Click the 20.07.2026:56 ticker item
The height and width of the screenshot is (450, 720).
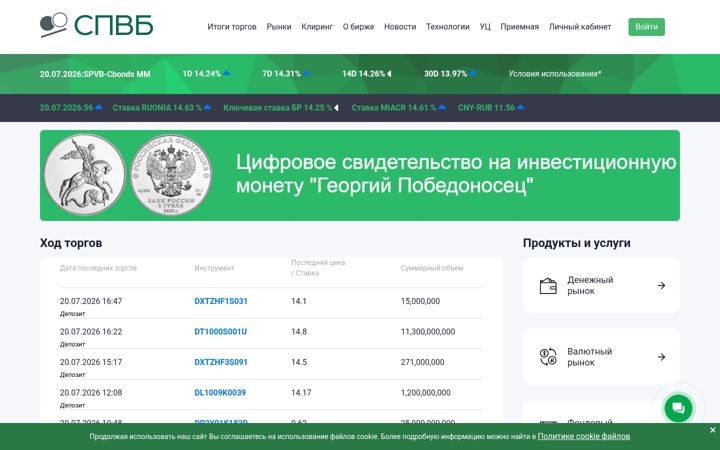click(66, 107)
